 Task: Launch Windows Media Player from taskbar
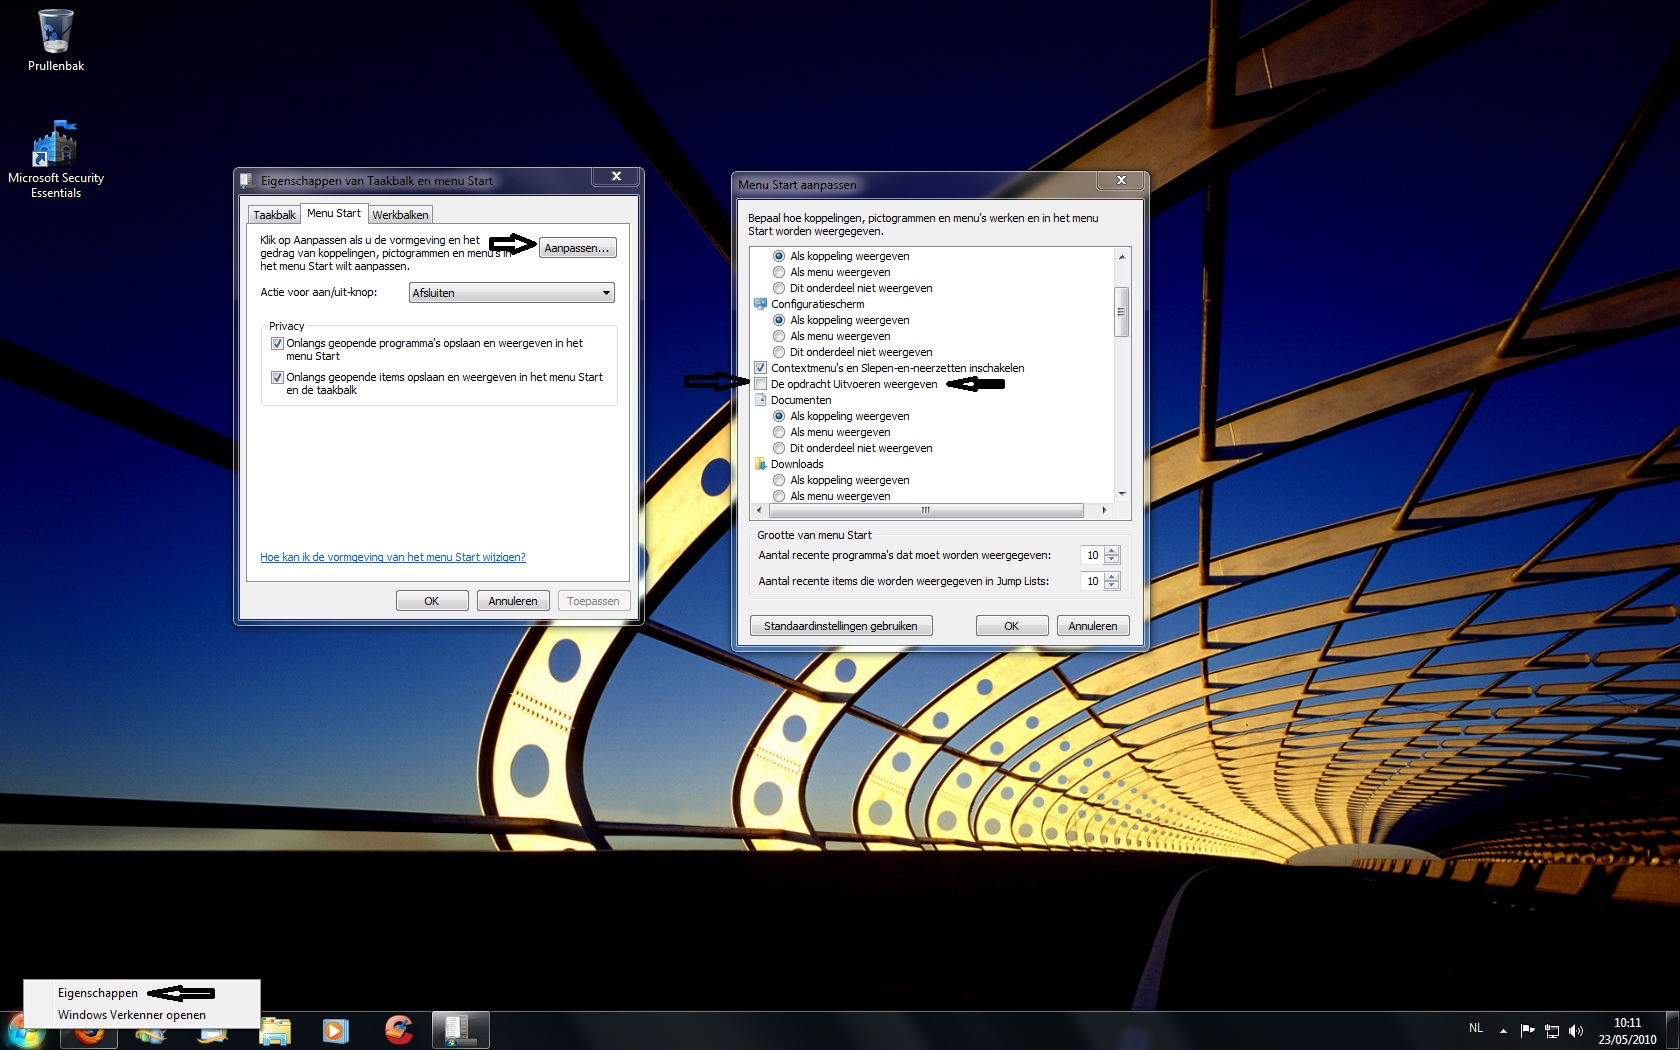(x=336, y=1030)
